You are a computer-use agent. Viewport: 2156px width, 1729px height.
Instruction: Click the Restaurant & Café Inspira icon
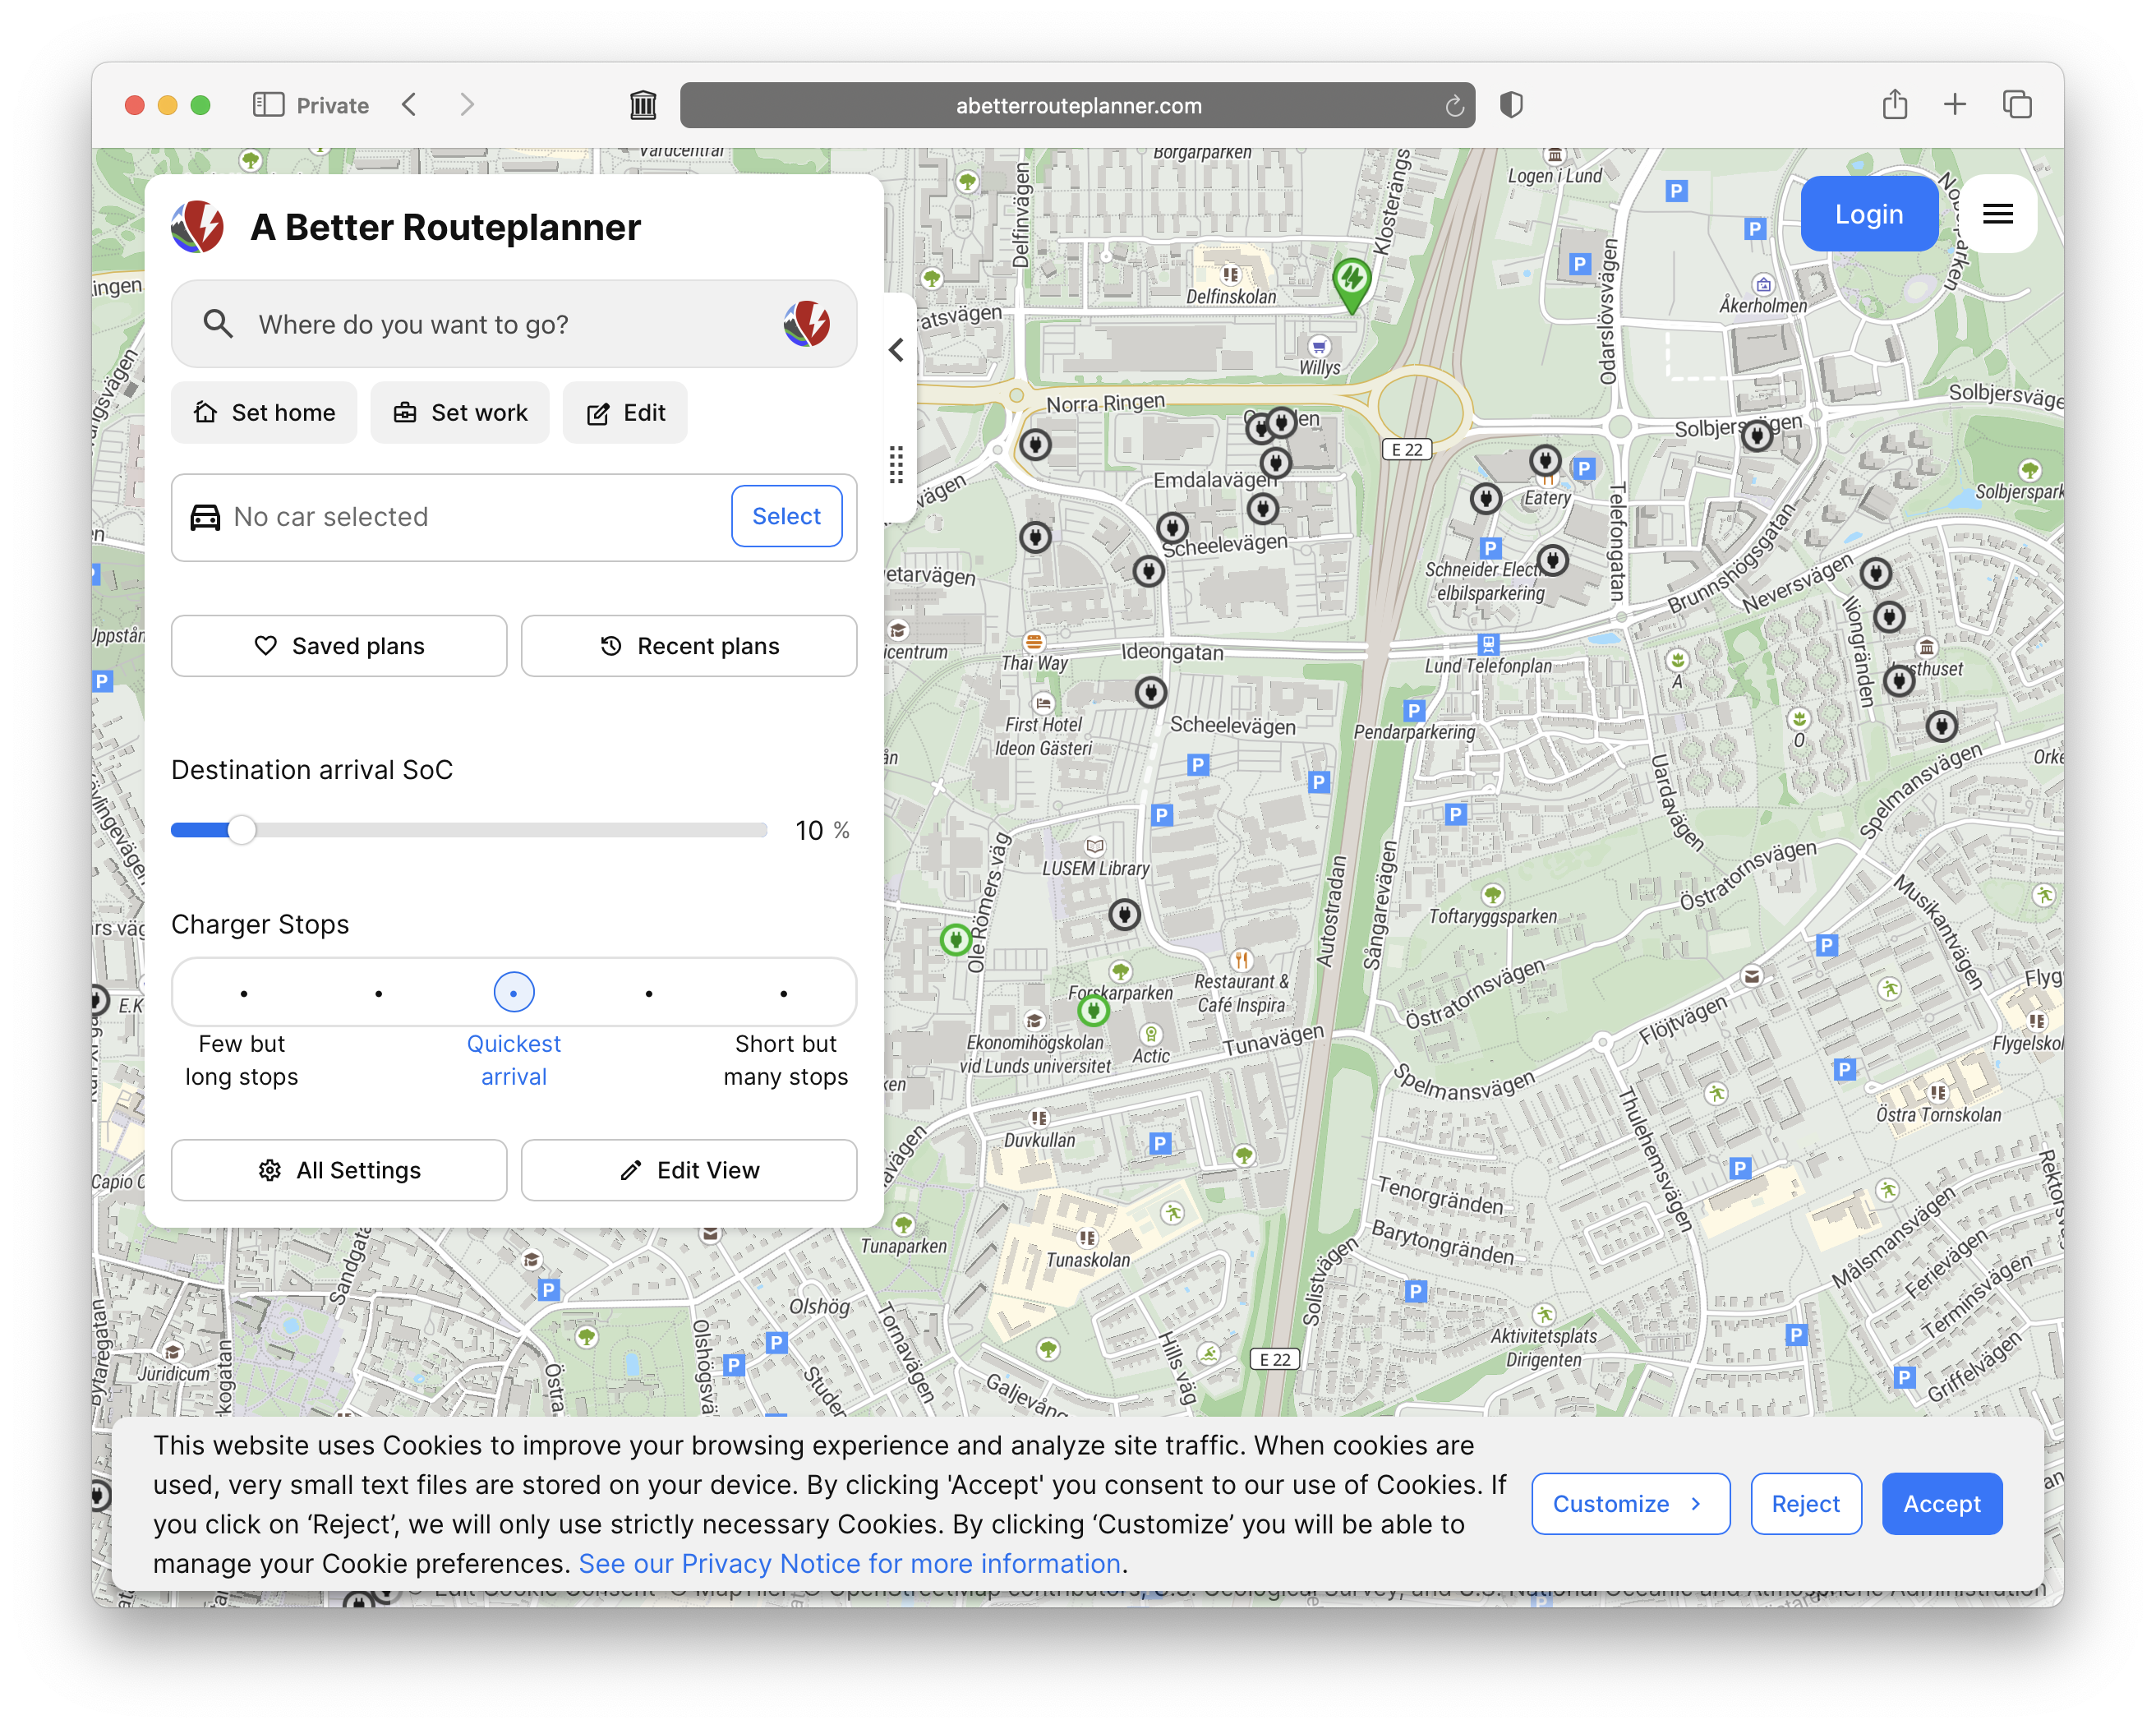1240,960
